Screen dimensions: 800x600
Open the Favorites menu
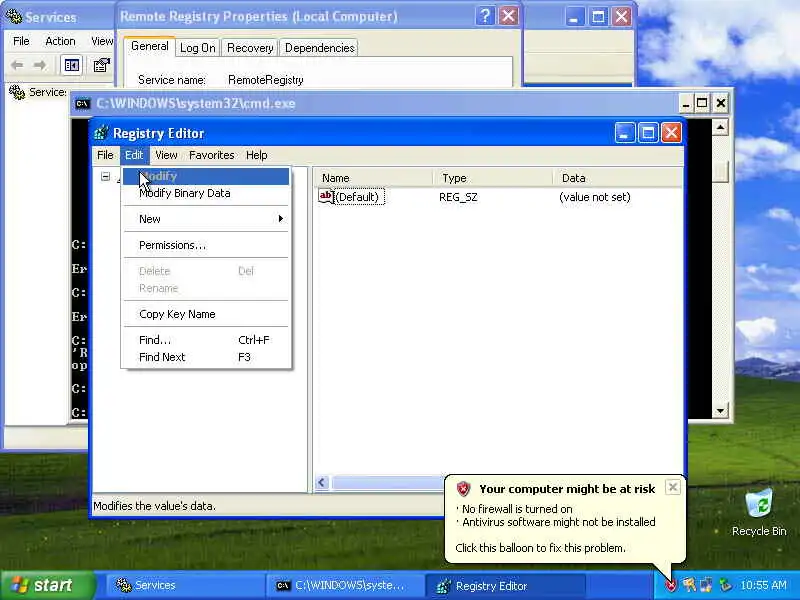point(212,155)
